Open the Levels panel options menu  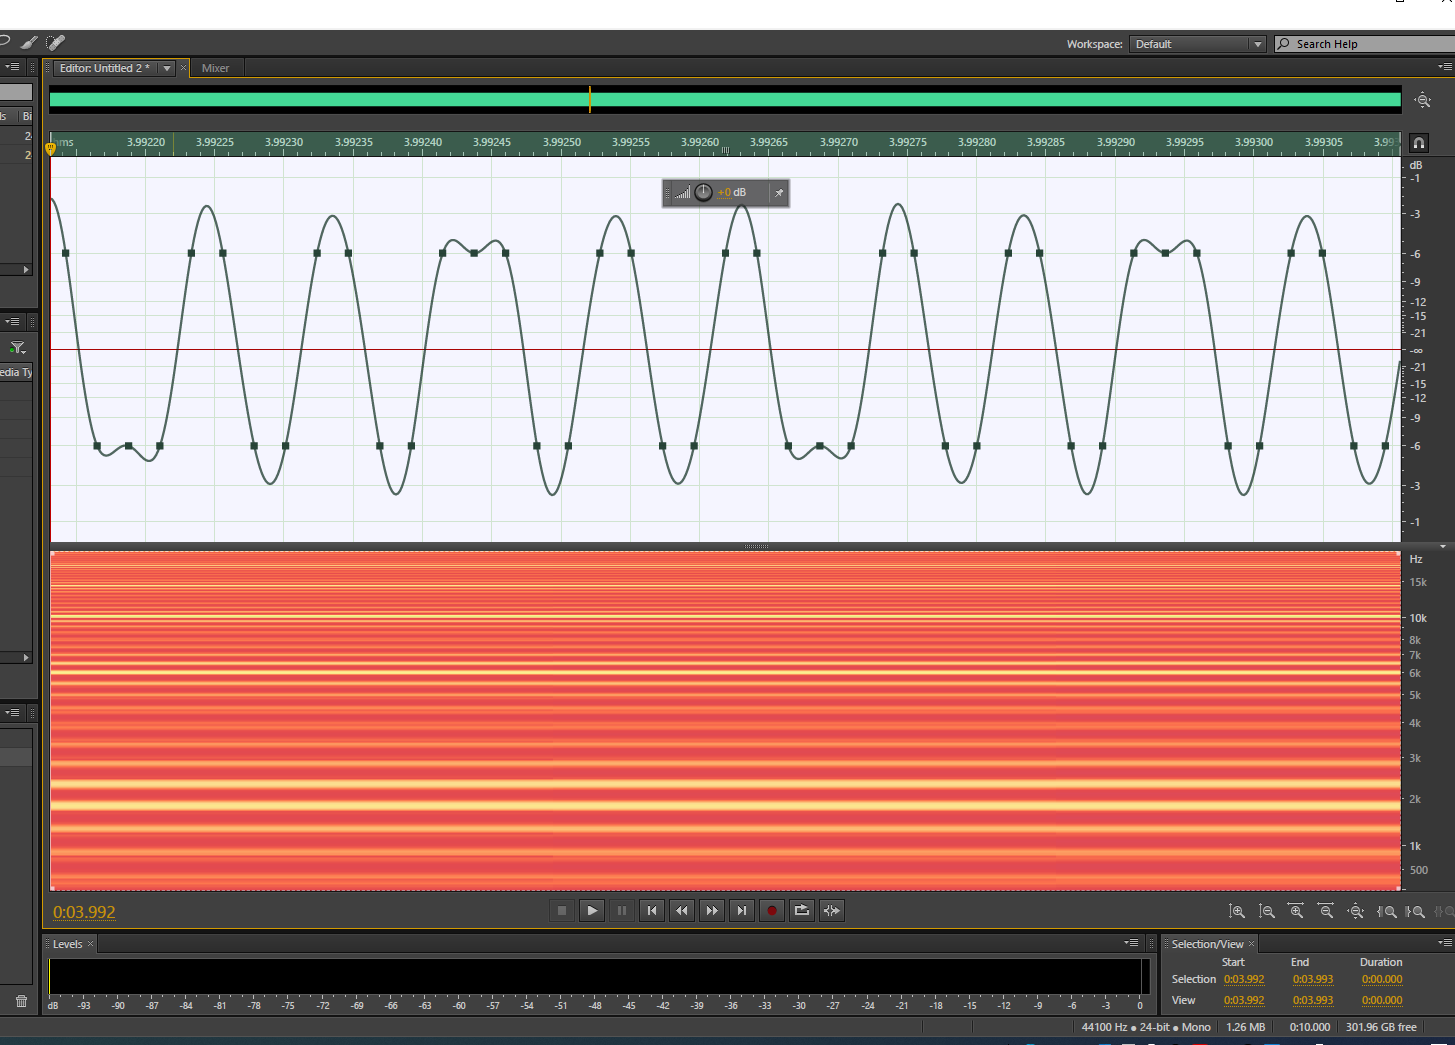[1131, 943]
